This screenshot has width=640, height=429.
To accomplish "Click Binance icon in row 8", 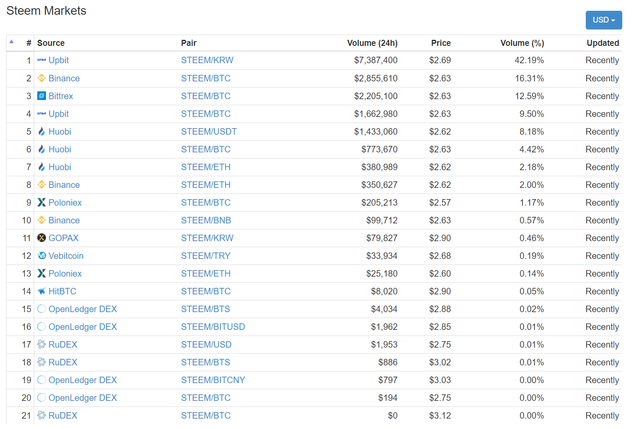I will point(41,184).
